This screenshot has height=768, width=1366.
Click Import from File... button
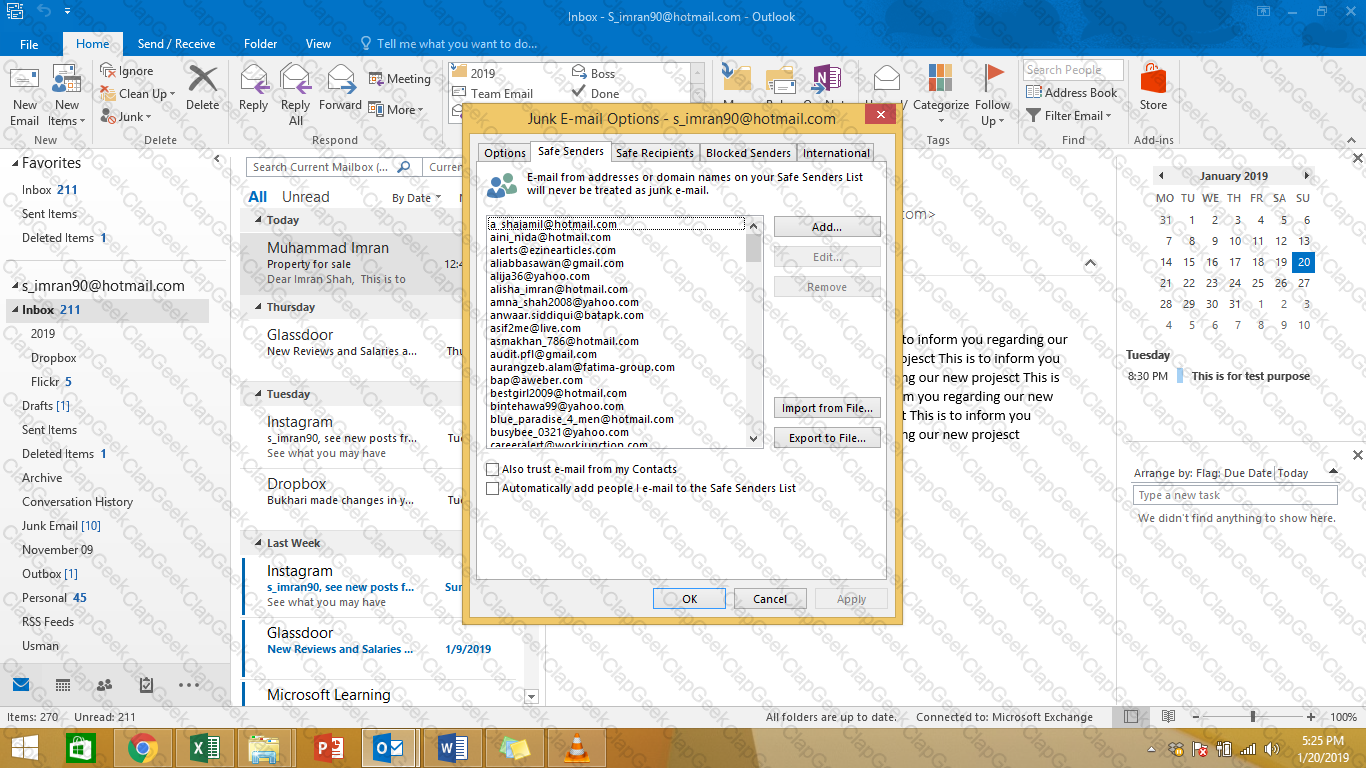[827, 408]
